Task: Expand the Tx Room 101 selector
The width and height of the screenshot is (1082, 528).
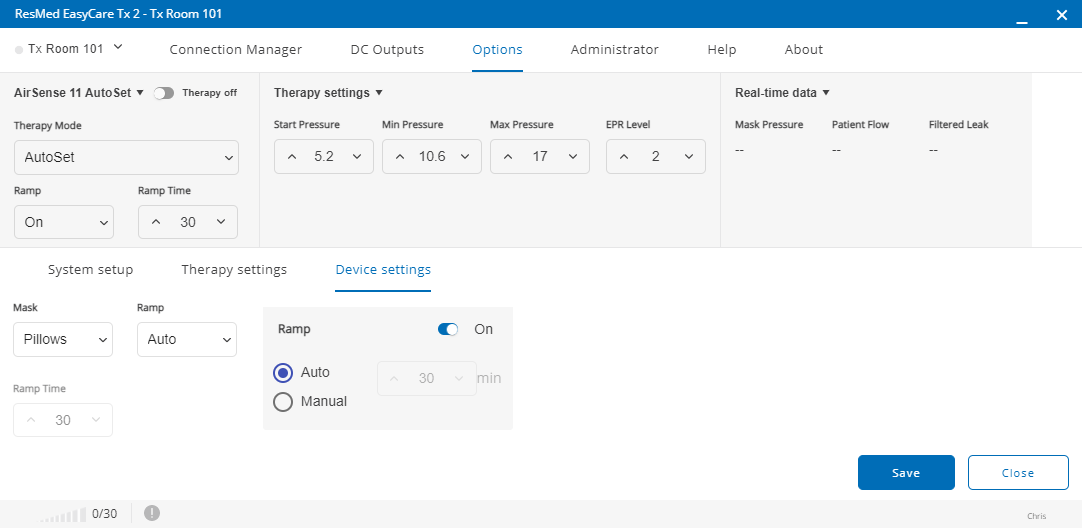Action: coord(118,47)
